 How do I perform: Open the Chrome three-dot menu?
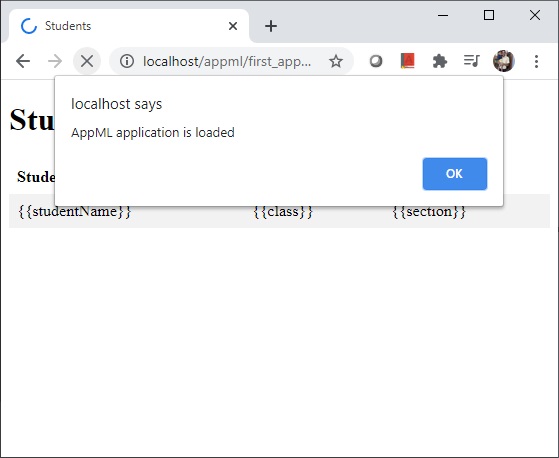pos(536,61)
